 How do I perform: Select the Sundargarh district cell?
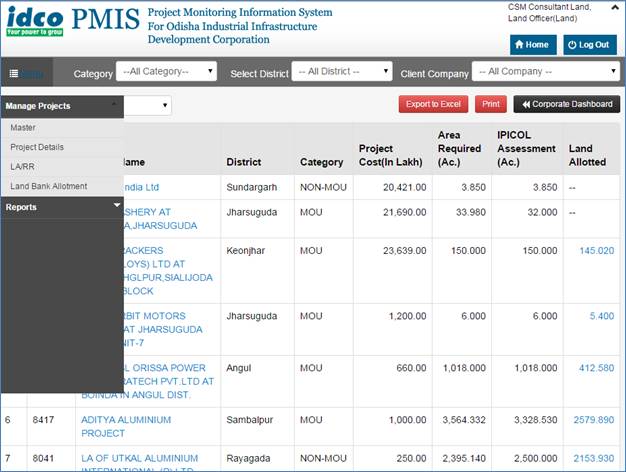[252, 187]
